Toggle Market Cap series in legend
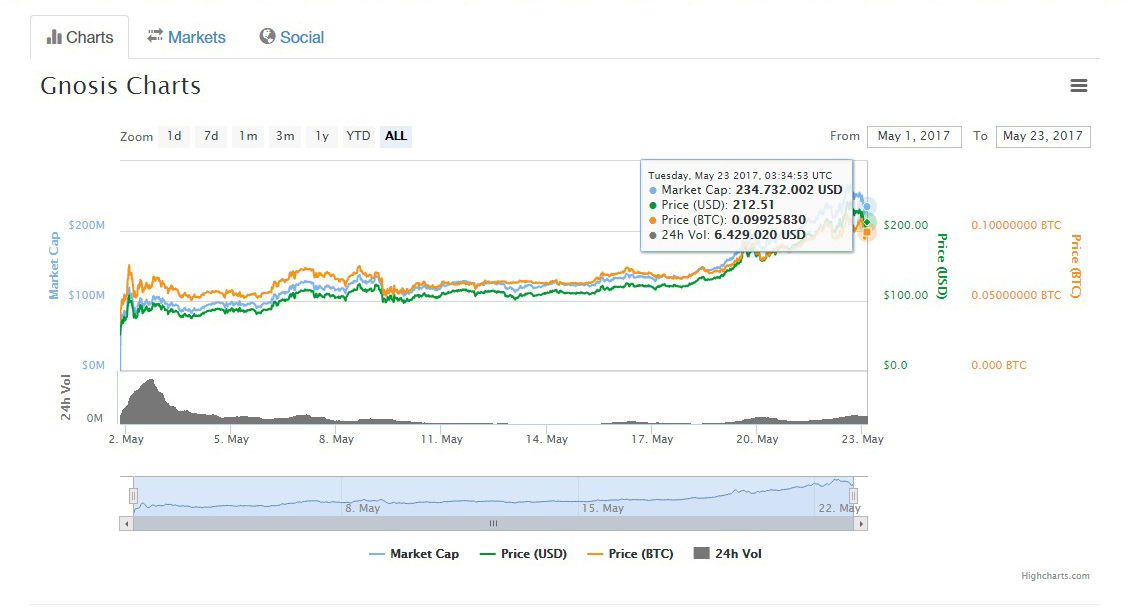This screenshot has width=1126, height=612. coord(414,554)
